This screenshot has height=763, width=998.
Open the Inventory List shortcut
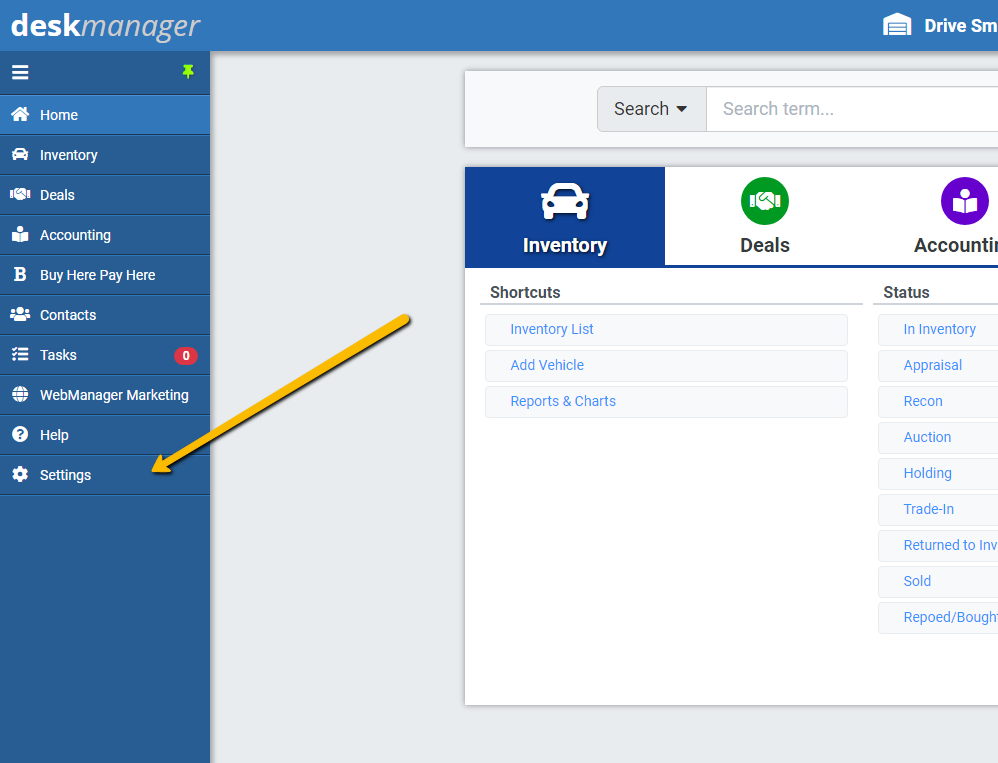(554, 329)
